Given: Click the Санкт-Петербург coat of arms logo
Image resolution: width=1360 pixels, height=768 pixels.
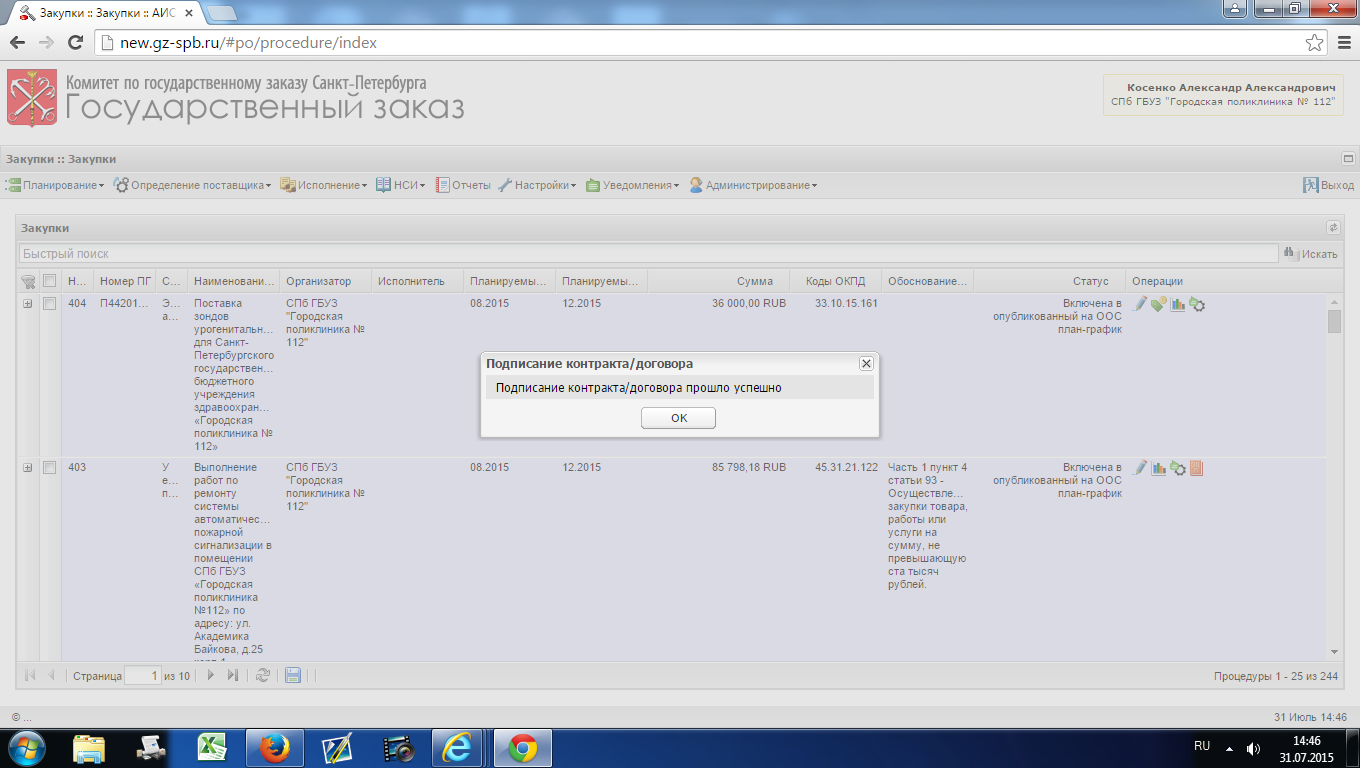Looking at the screenshot, I should point(32,97).
